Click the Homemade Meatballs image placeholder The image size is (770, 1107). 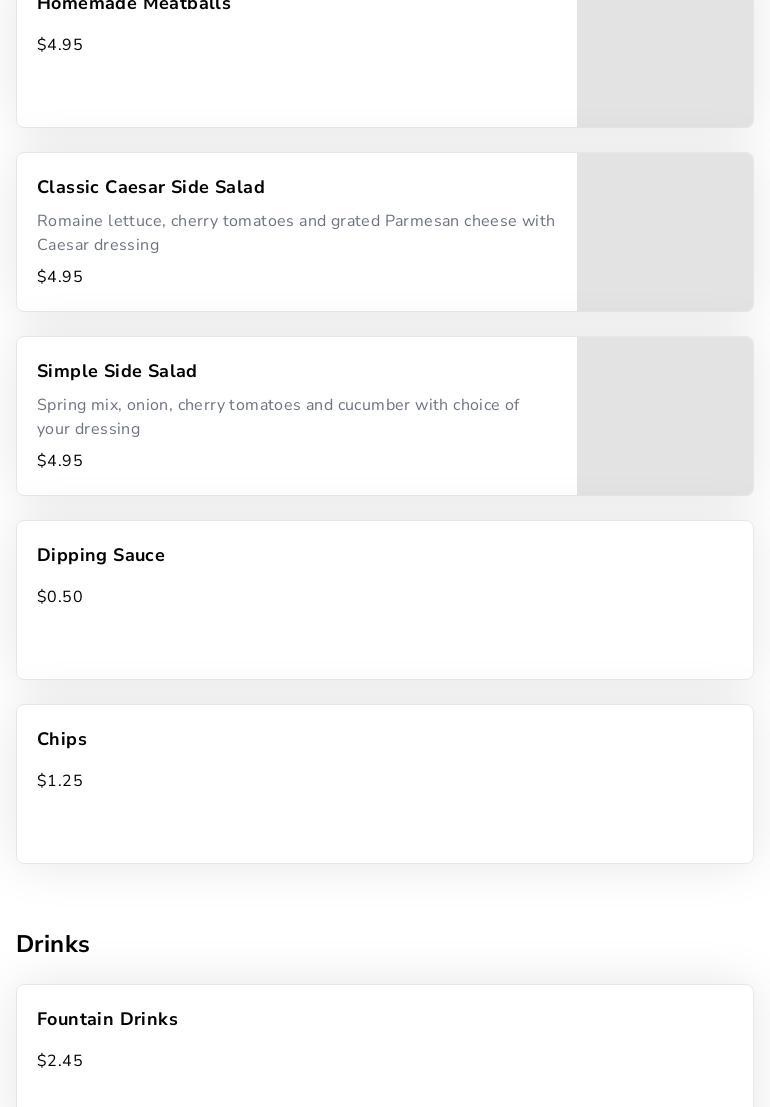pyautogui.click(x=665, y=60)
